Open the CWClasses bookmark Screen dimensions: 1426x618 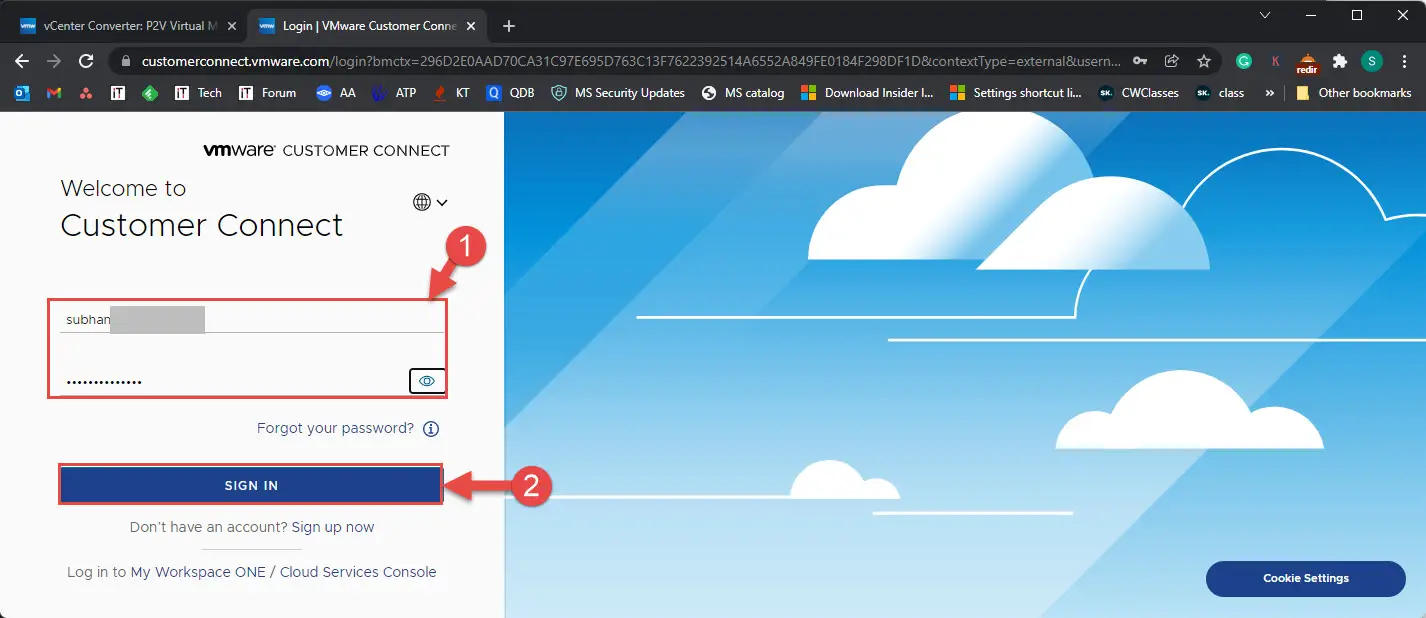coord(1138,93)
